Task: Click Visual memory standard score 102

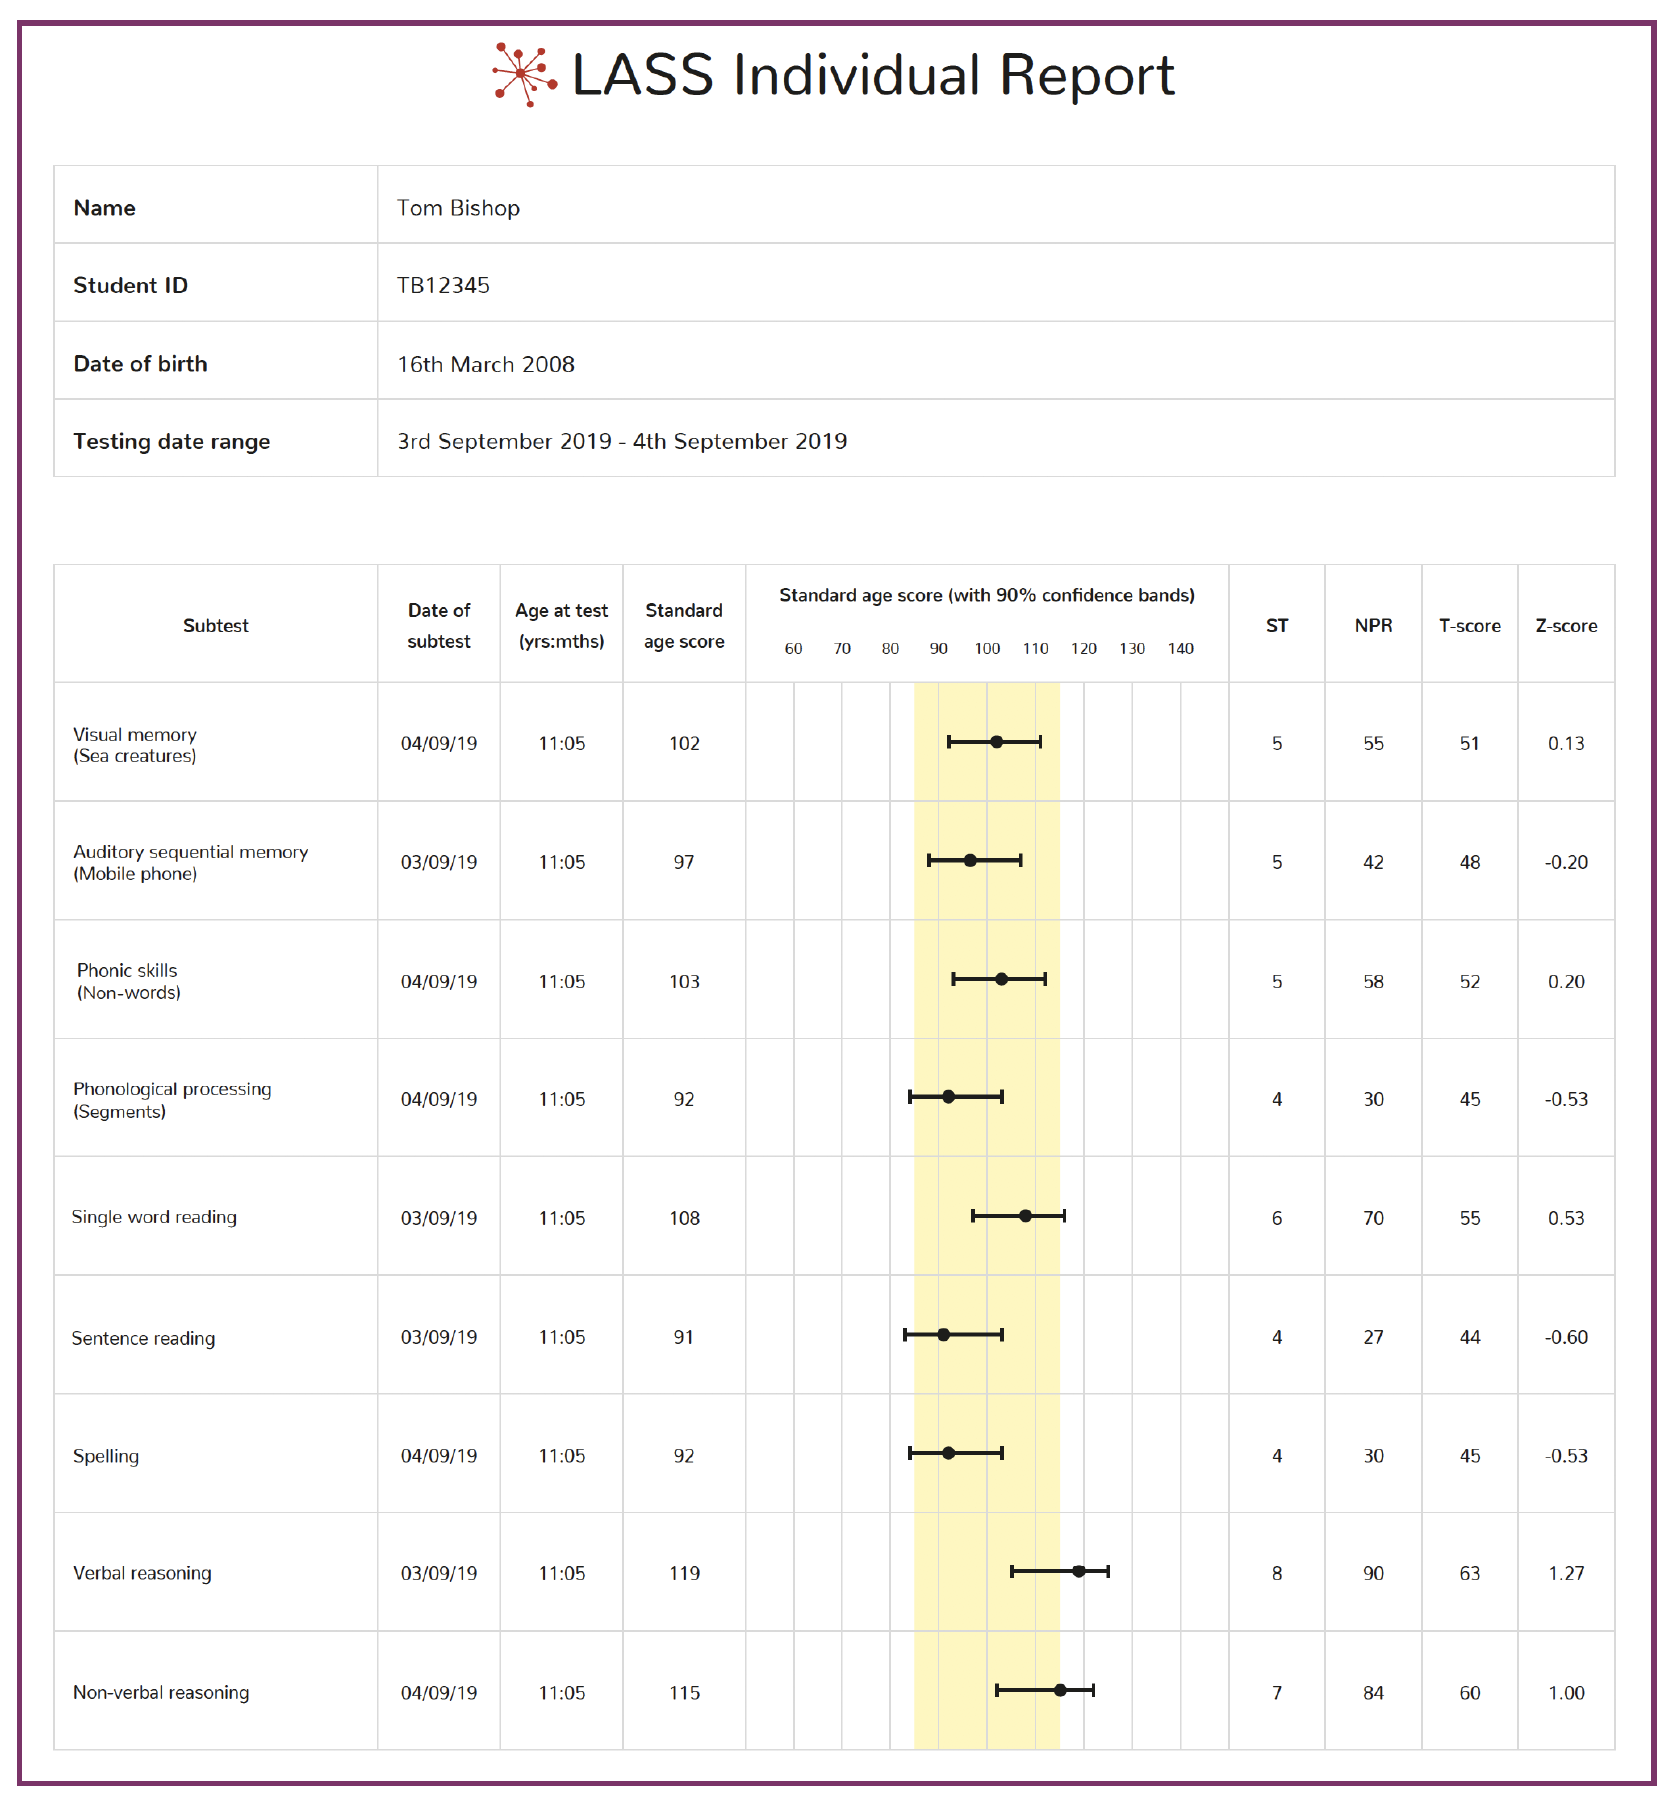Action: (x=684, y=744)
